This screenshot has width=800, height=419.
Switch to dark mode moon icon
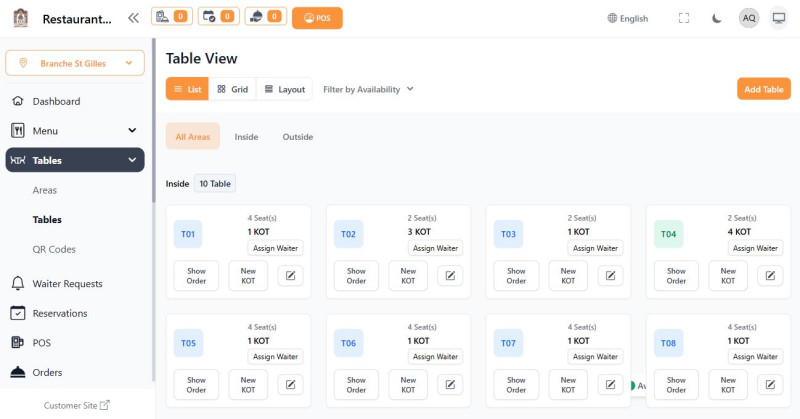[716, 18]
